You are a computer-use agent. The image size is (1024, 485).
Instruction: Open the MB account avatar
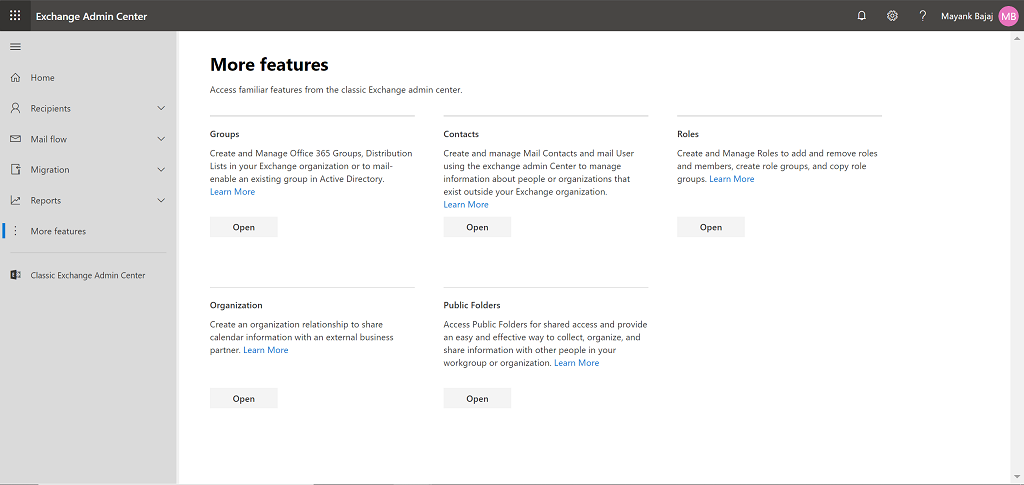tap(1008, 16)
